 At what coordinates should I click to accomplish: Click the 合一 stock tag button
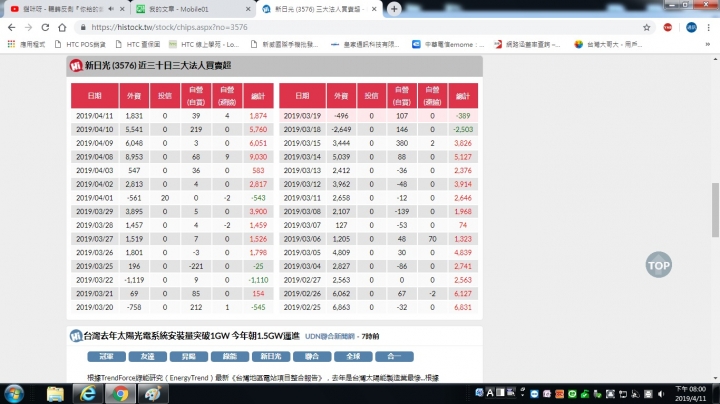point(394,356)
